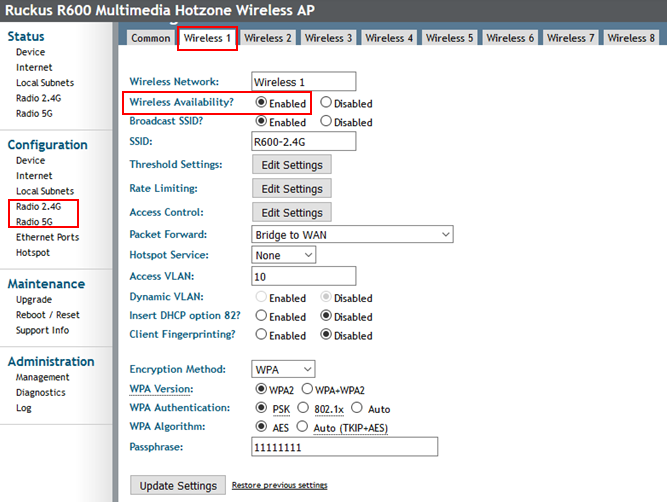Edit Threshold Settings
Image resolution: width=667 pixels, height=502 pixels.
(292, 165)
